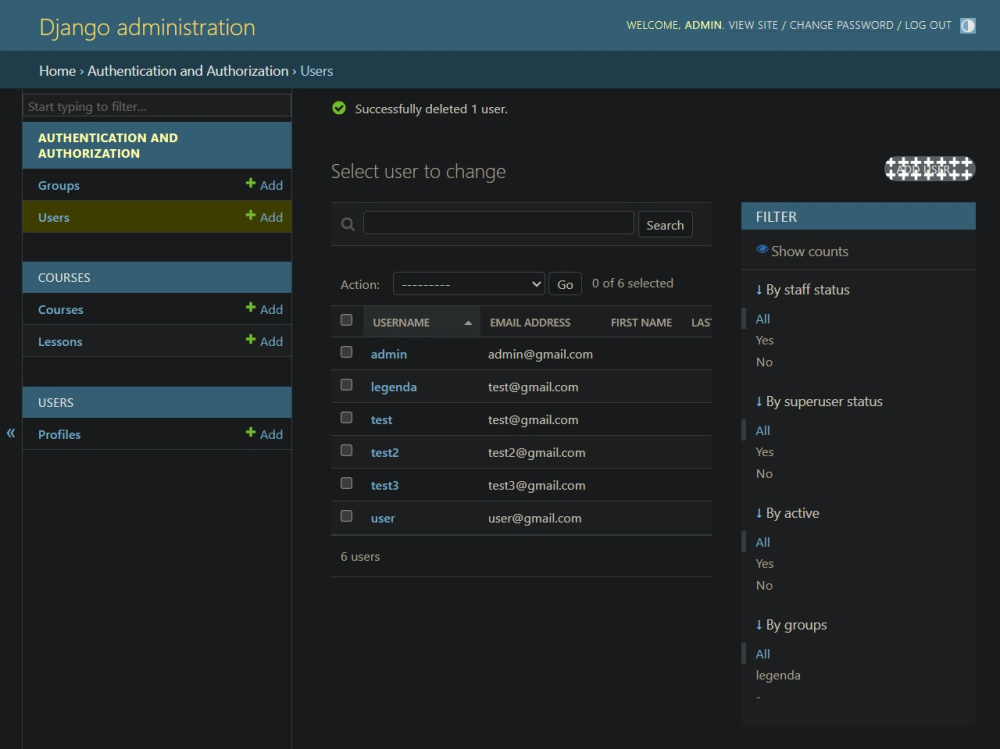
Task: Open Lessons in the sidebar
Action: tap(60, 341)
